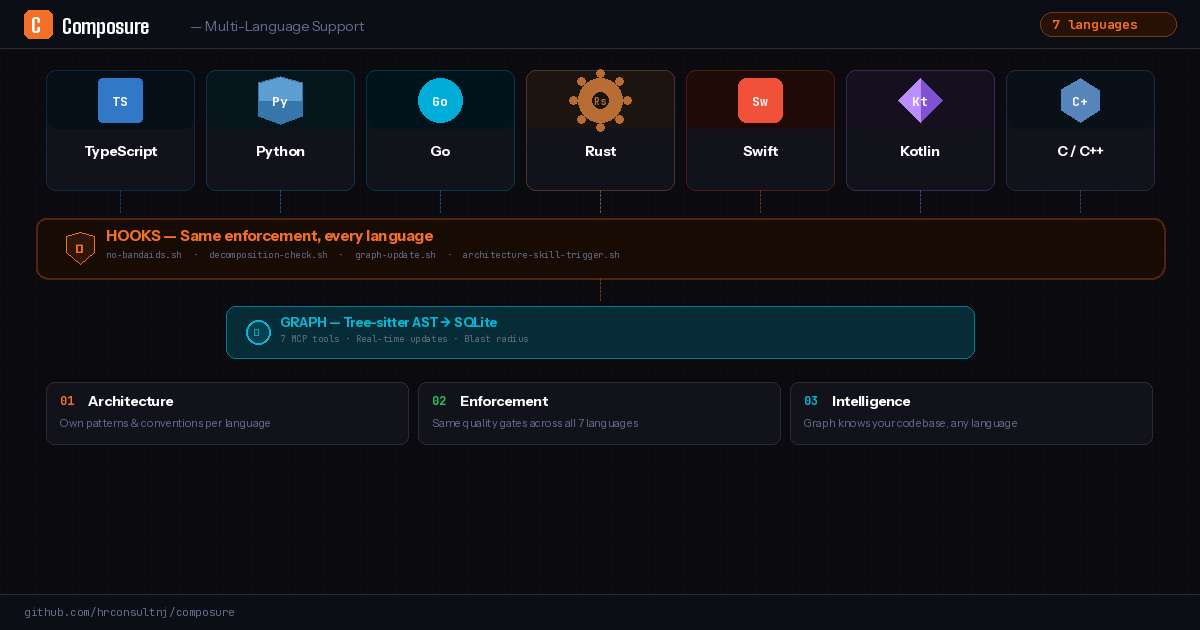Image resolution: width=1200 pixels, height=630 pixels.
Task: Click the Rust gear icon
Action: [600, 100]
